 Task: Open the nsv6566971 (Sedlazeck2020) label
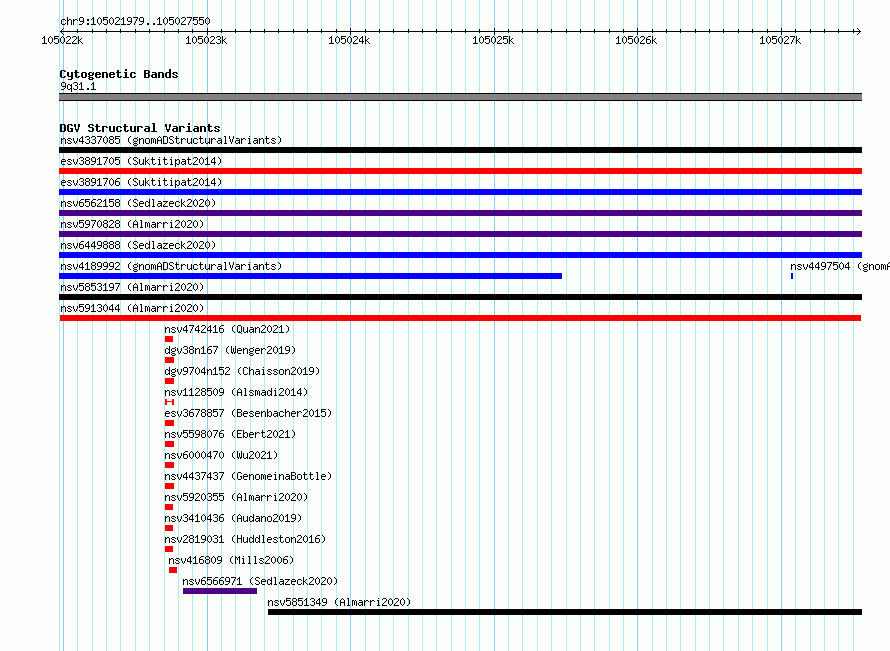tap(260, 581)
